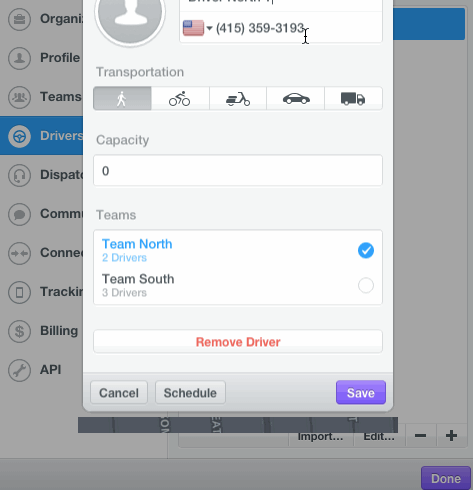Open the Profile sidebar icon
The image size is (473, 490).
(19, 58)
